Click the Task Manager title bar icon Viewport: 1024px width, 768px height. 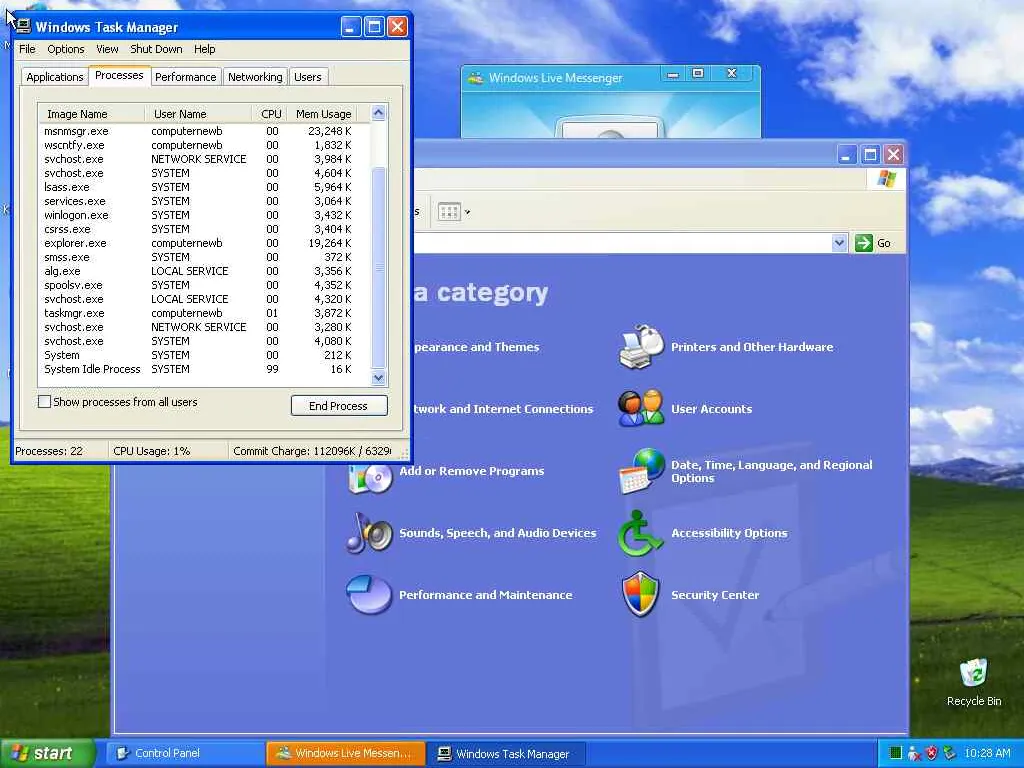coord(24,27)
